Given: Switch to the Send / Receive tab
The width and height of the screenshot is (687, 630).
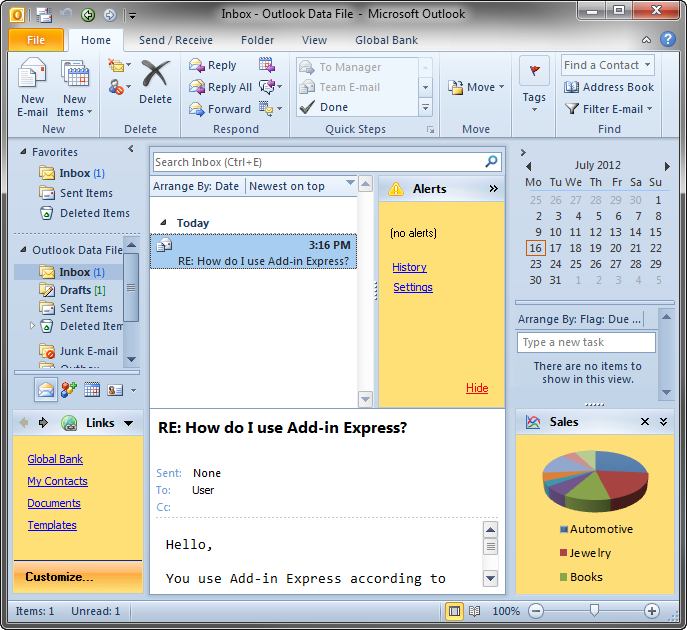Looking at the screenshot, I should 176,40.
